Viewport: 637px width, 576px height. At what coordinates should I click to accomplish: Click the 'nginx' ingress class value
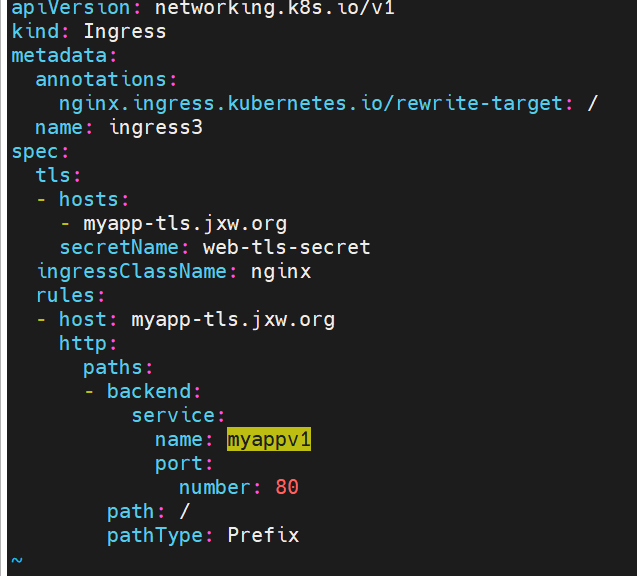[281, 272]
